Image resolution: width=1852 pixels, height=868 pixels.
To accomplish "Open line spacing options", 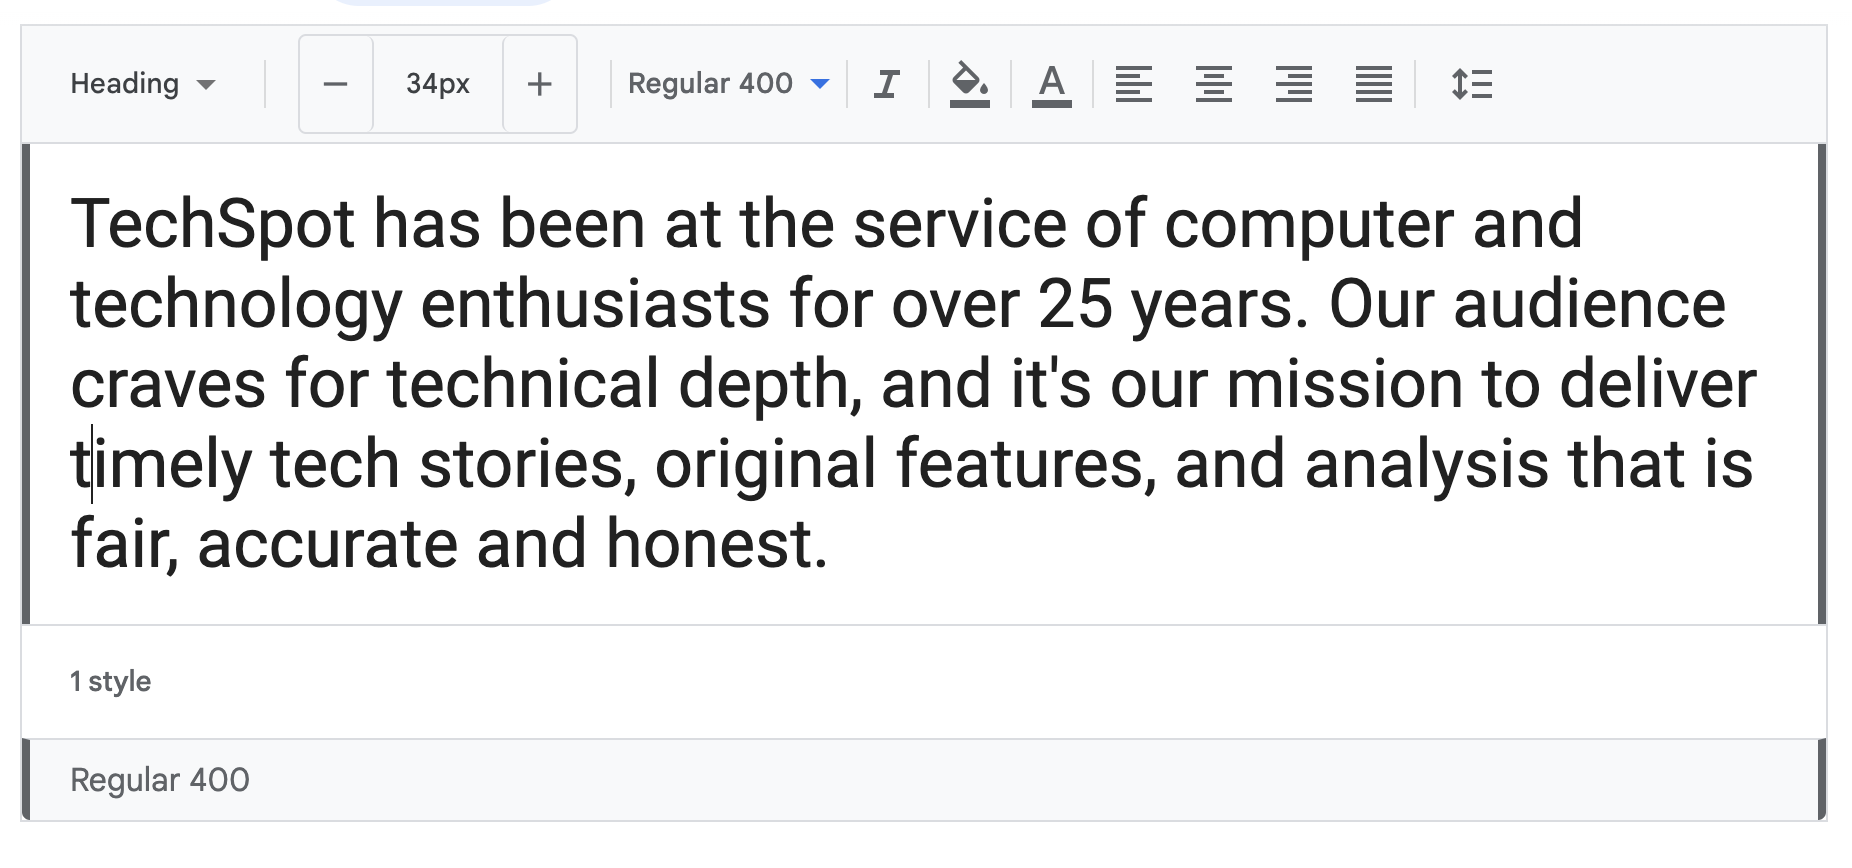I will [1472, 84].
